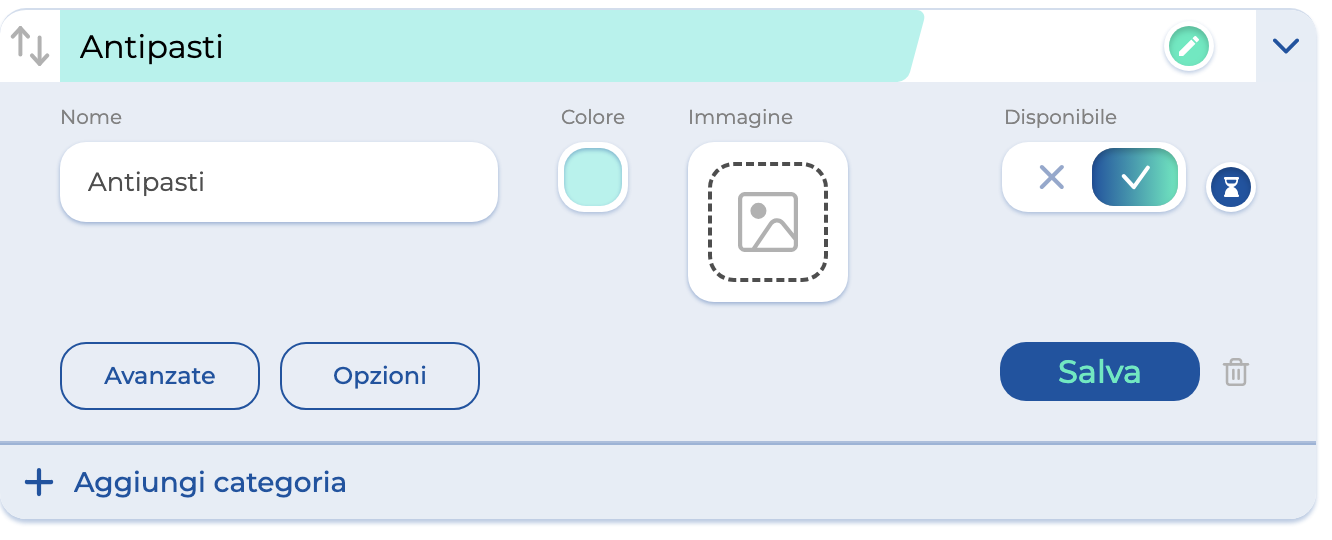Mark the category available with the checkmark

click(1135, 178)
